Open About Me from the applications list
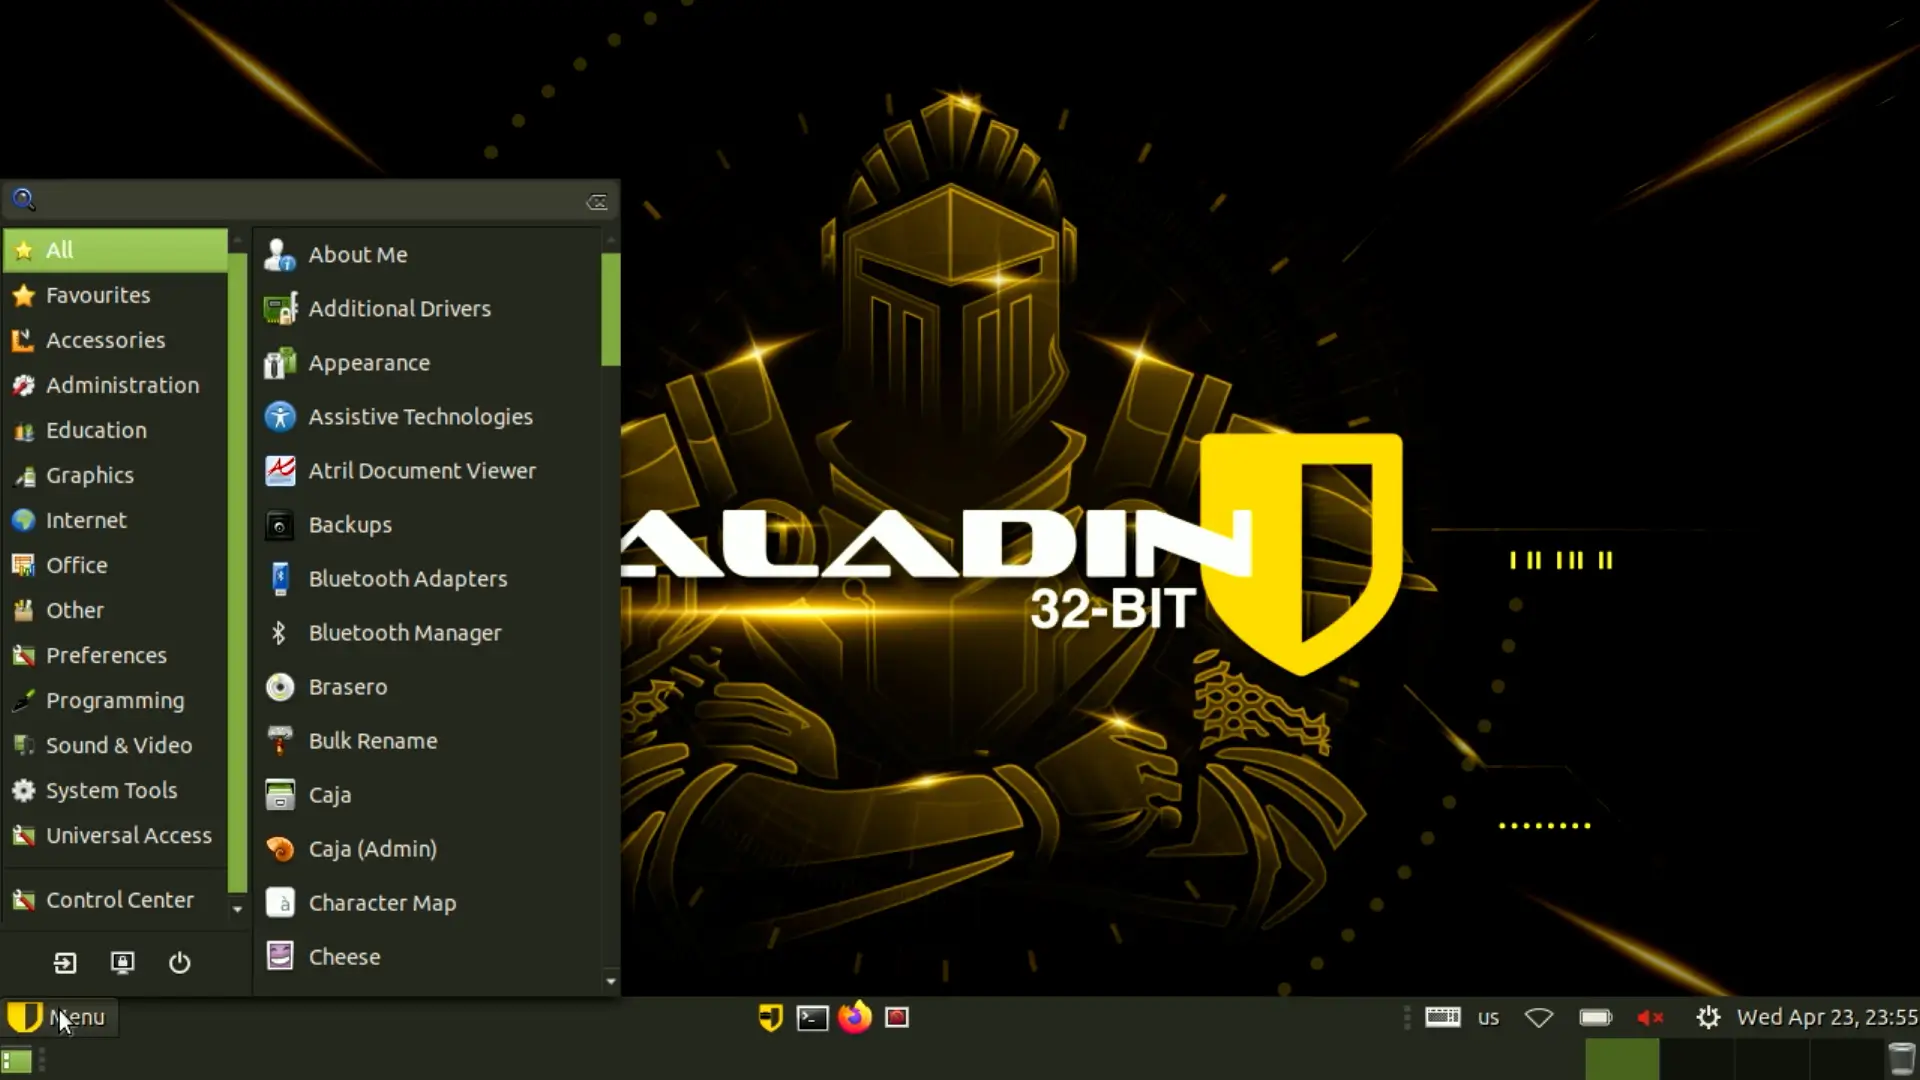 point(428,254)
